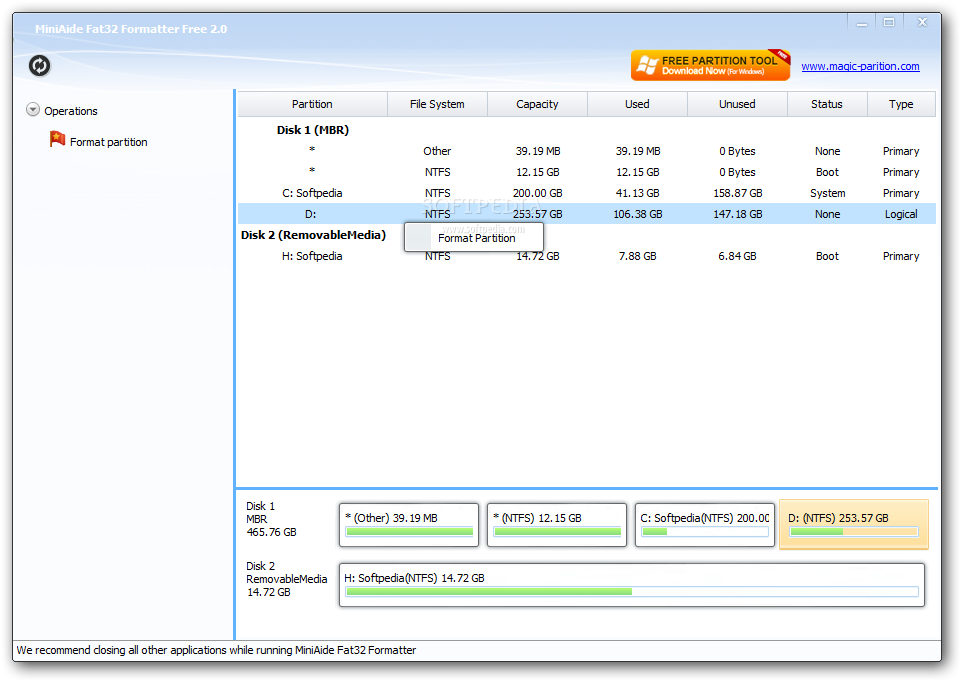Select the C: Softpedia partition row

587,193
